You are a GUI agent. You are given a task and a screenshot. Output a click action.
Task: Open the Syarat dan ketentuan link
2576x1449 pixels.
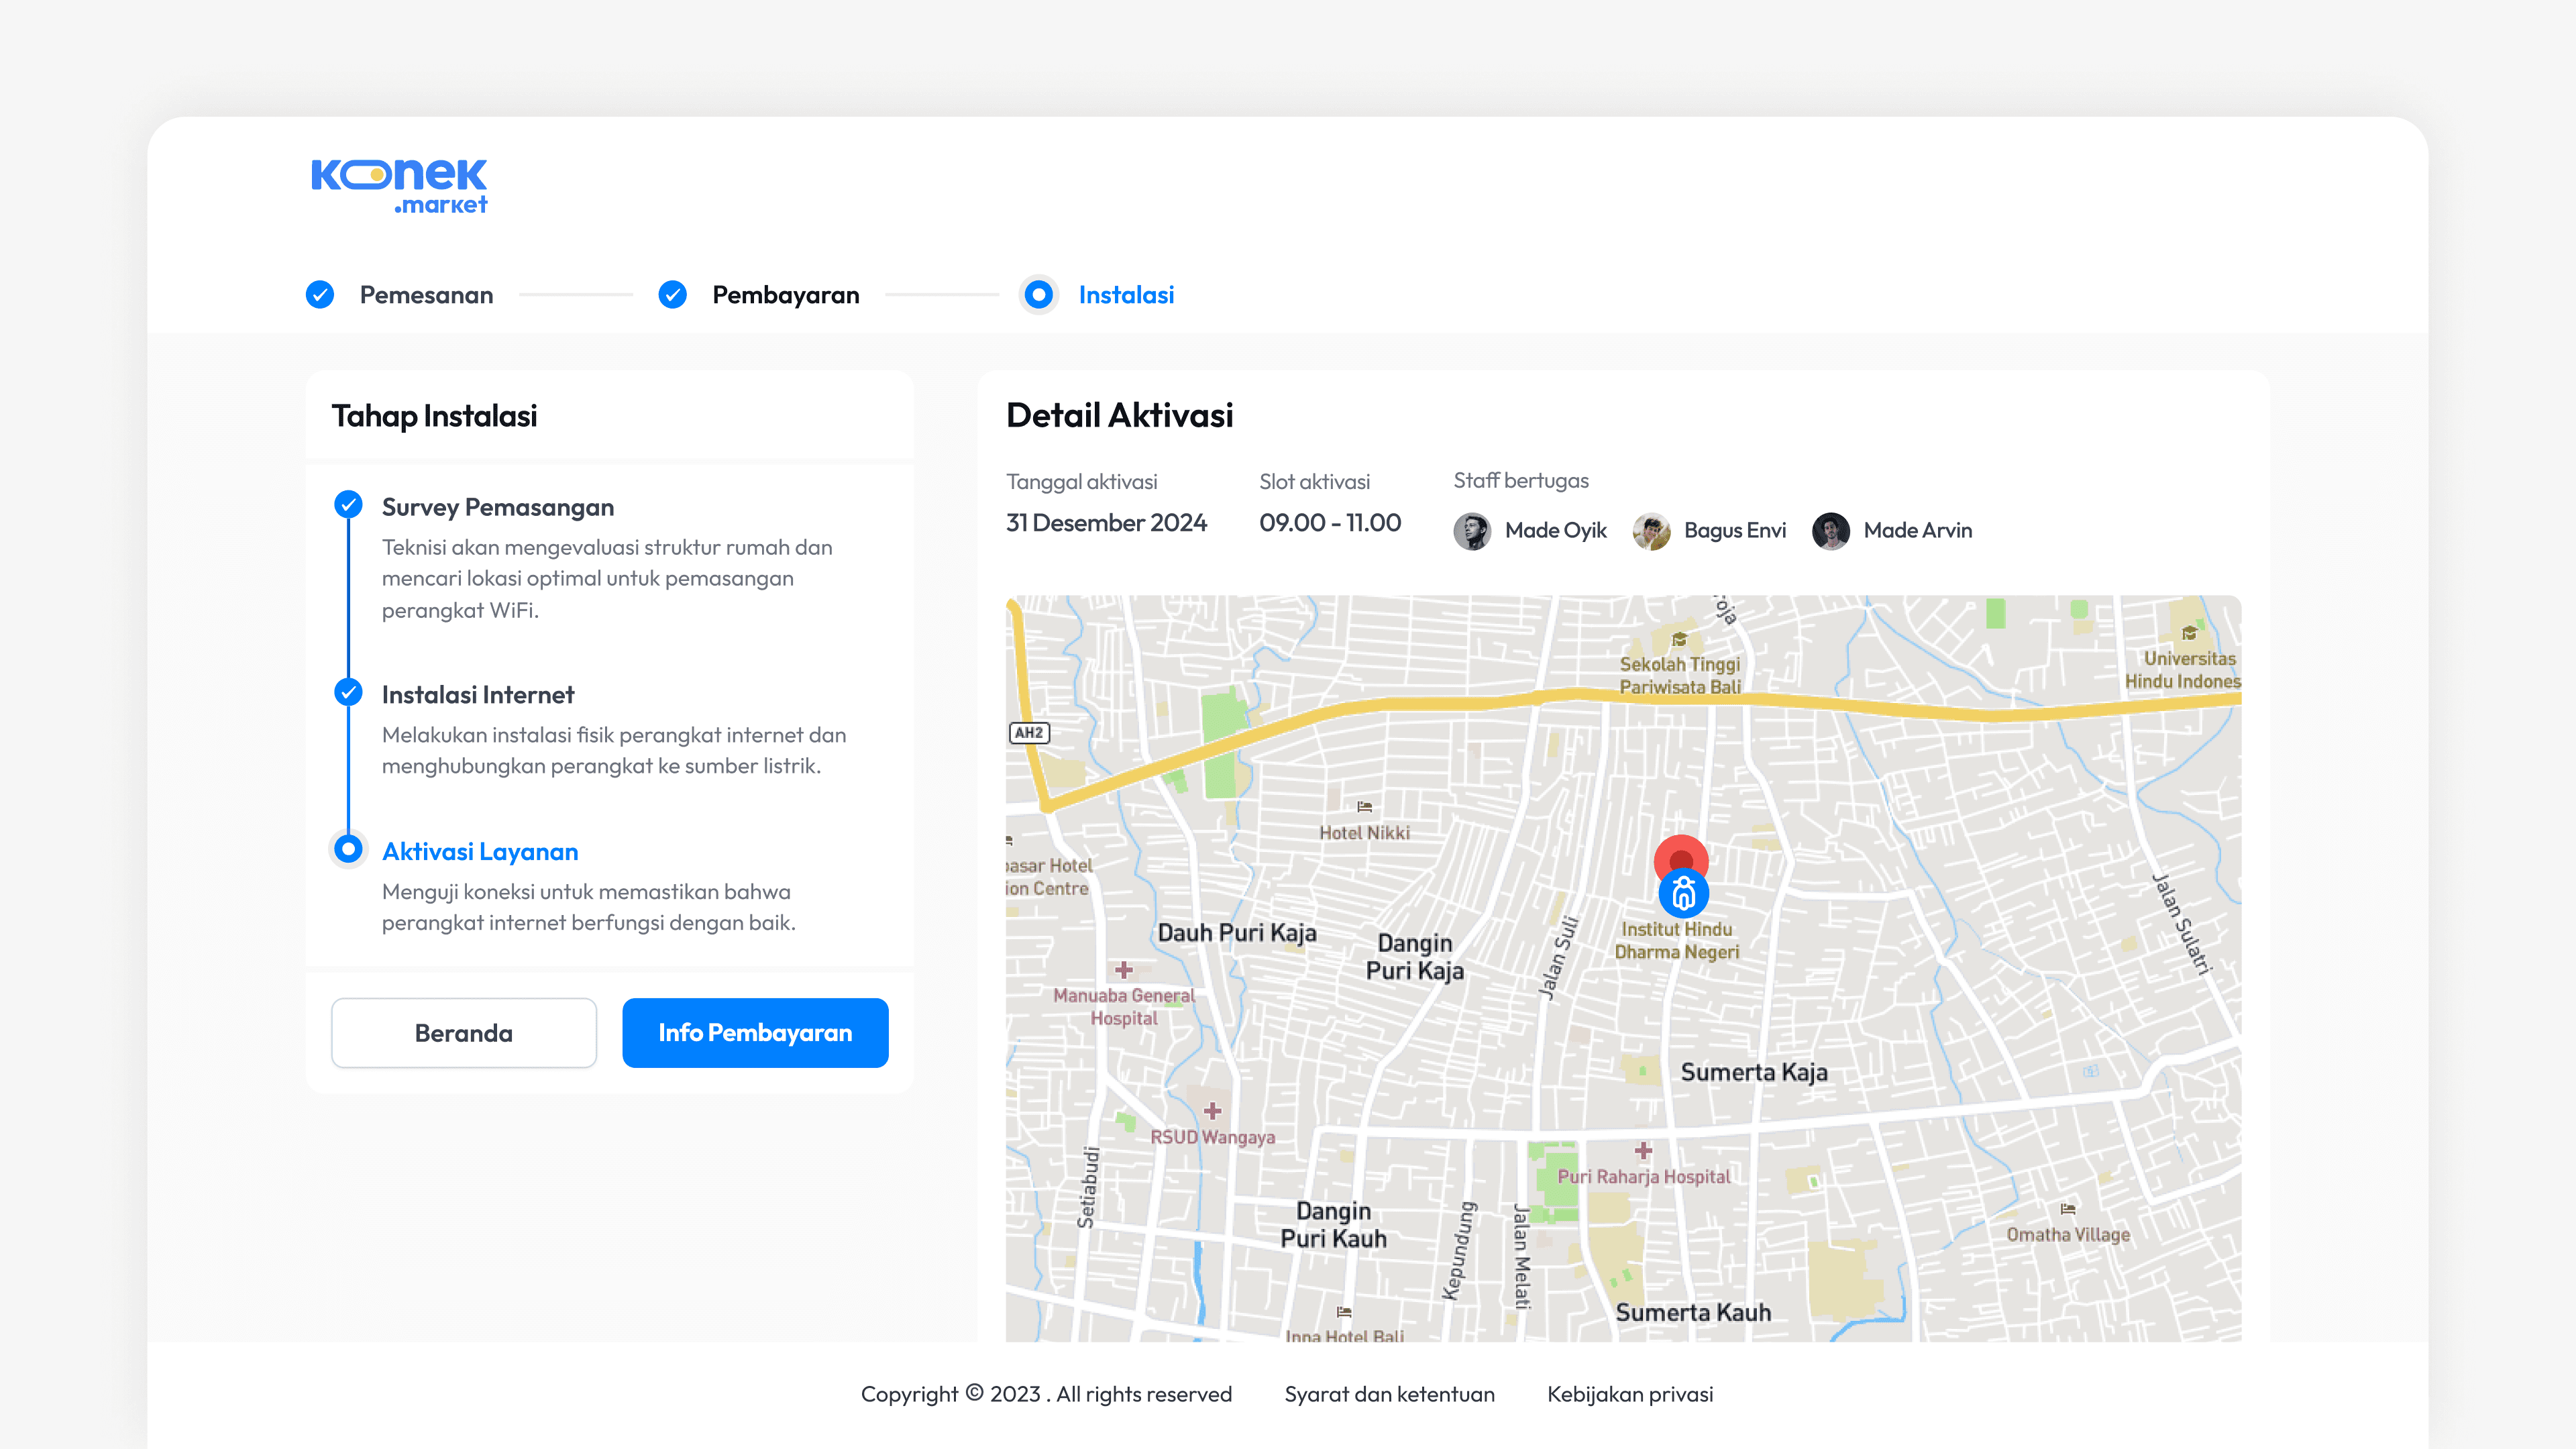point(1389,1394)
